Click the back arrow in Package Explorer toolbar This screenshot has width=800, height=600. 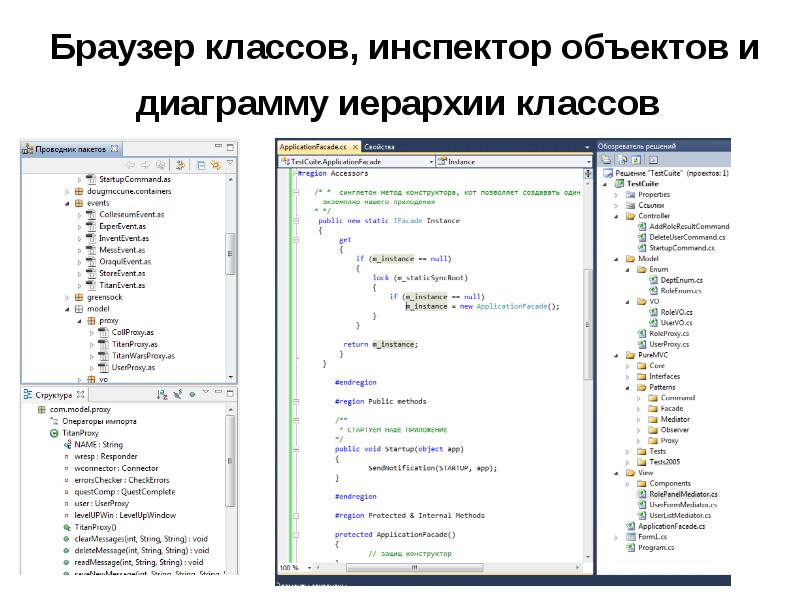[x=131, y=165]
